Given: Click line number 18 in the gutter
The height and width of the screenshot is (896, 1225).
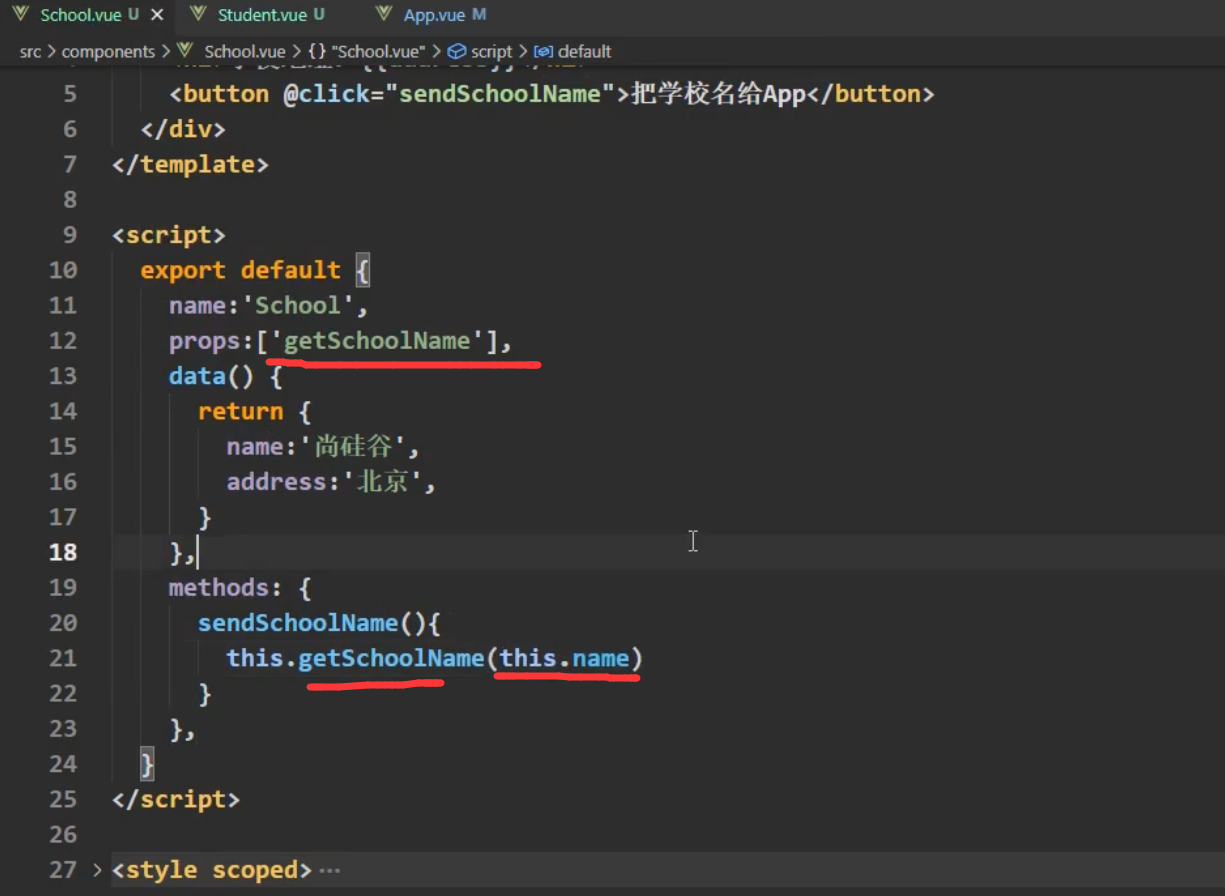Looking at the screenshot, I should click(x=63, y=552).
